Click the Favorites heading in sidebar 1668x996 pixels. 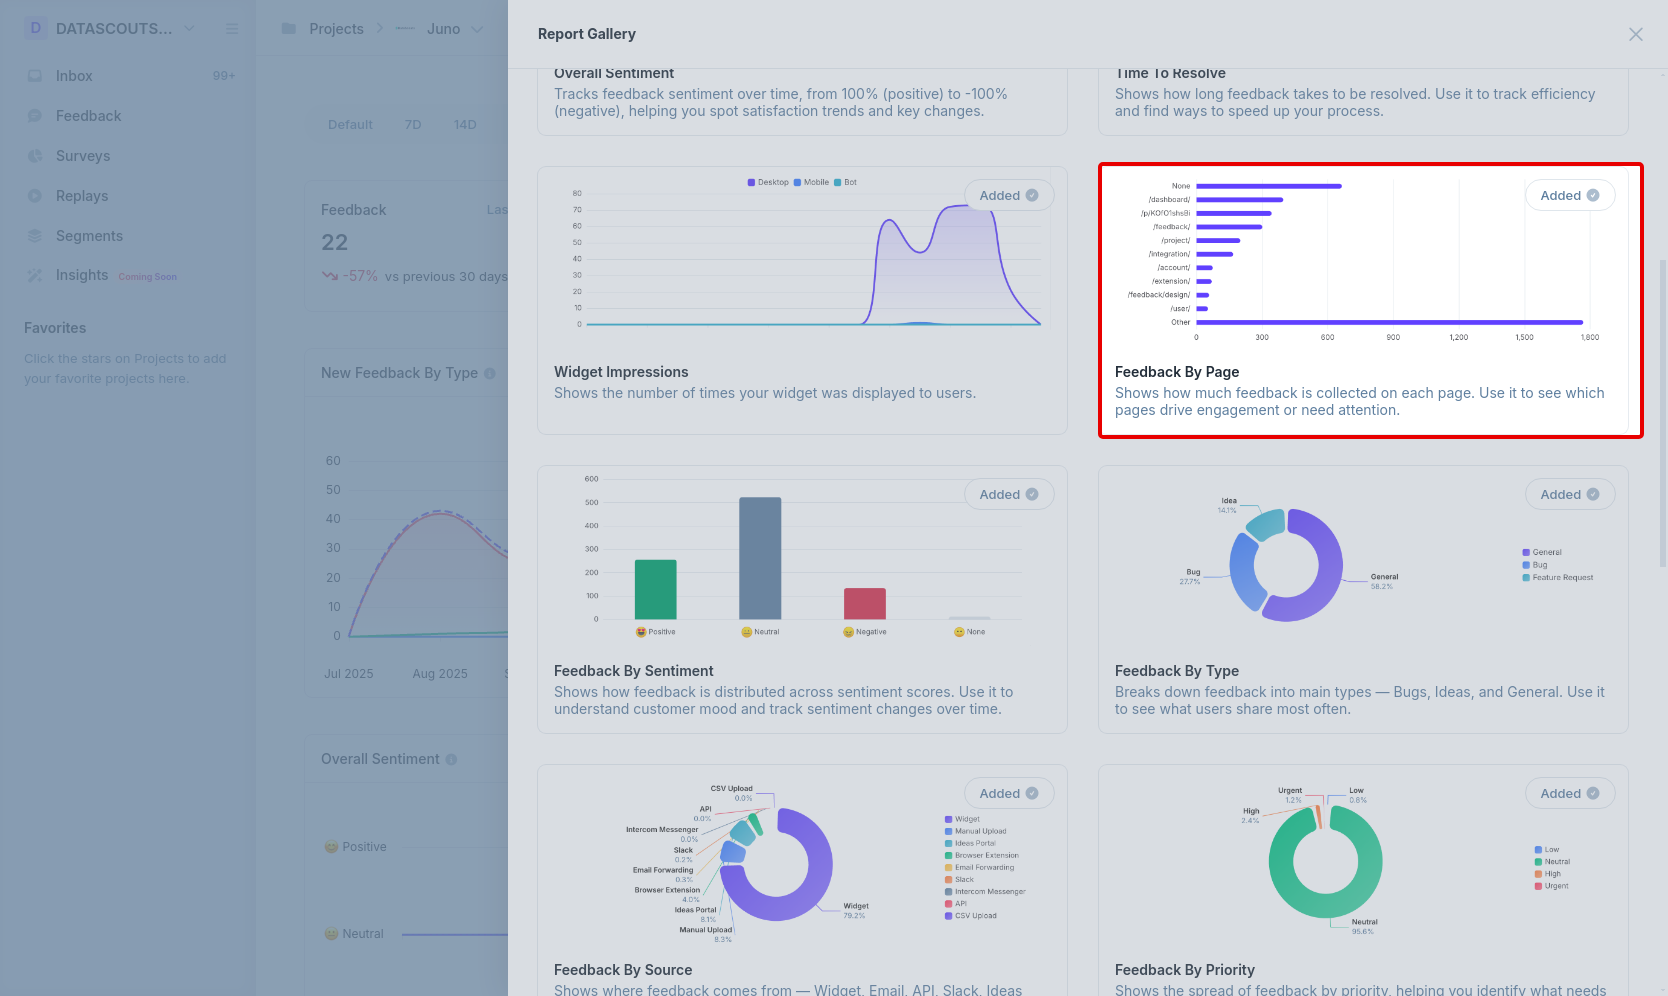(55, 328)
